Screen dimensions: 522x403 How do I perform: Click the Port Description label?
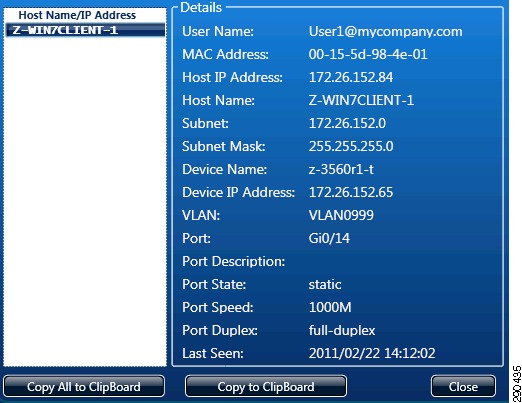(x=233, y=262)
